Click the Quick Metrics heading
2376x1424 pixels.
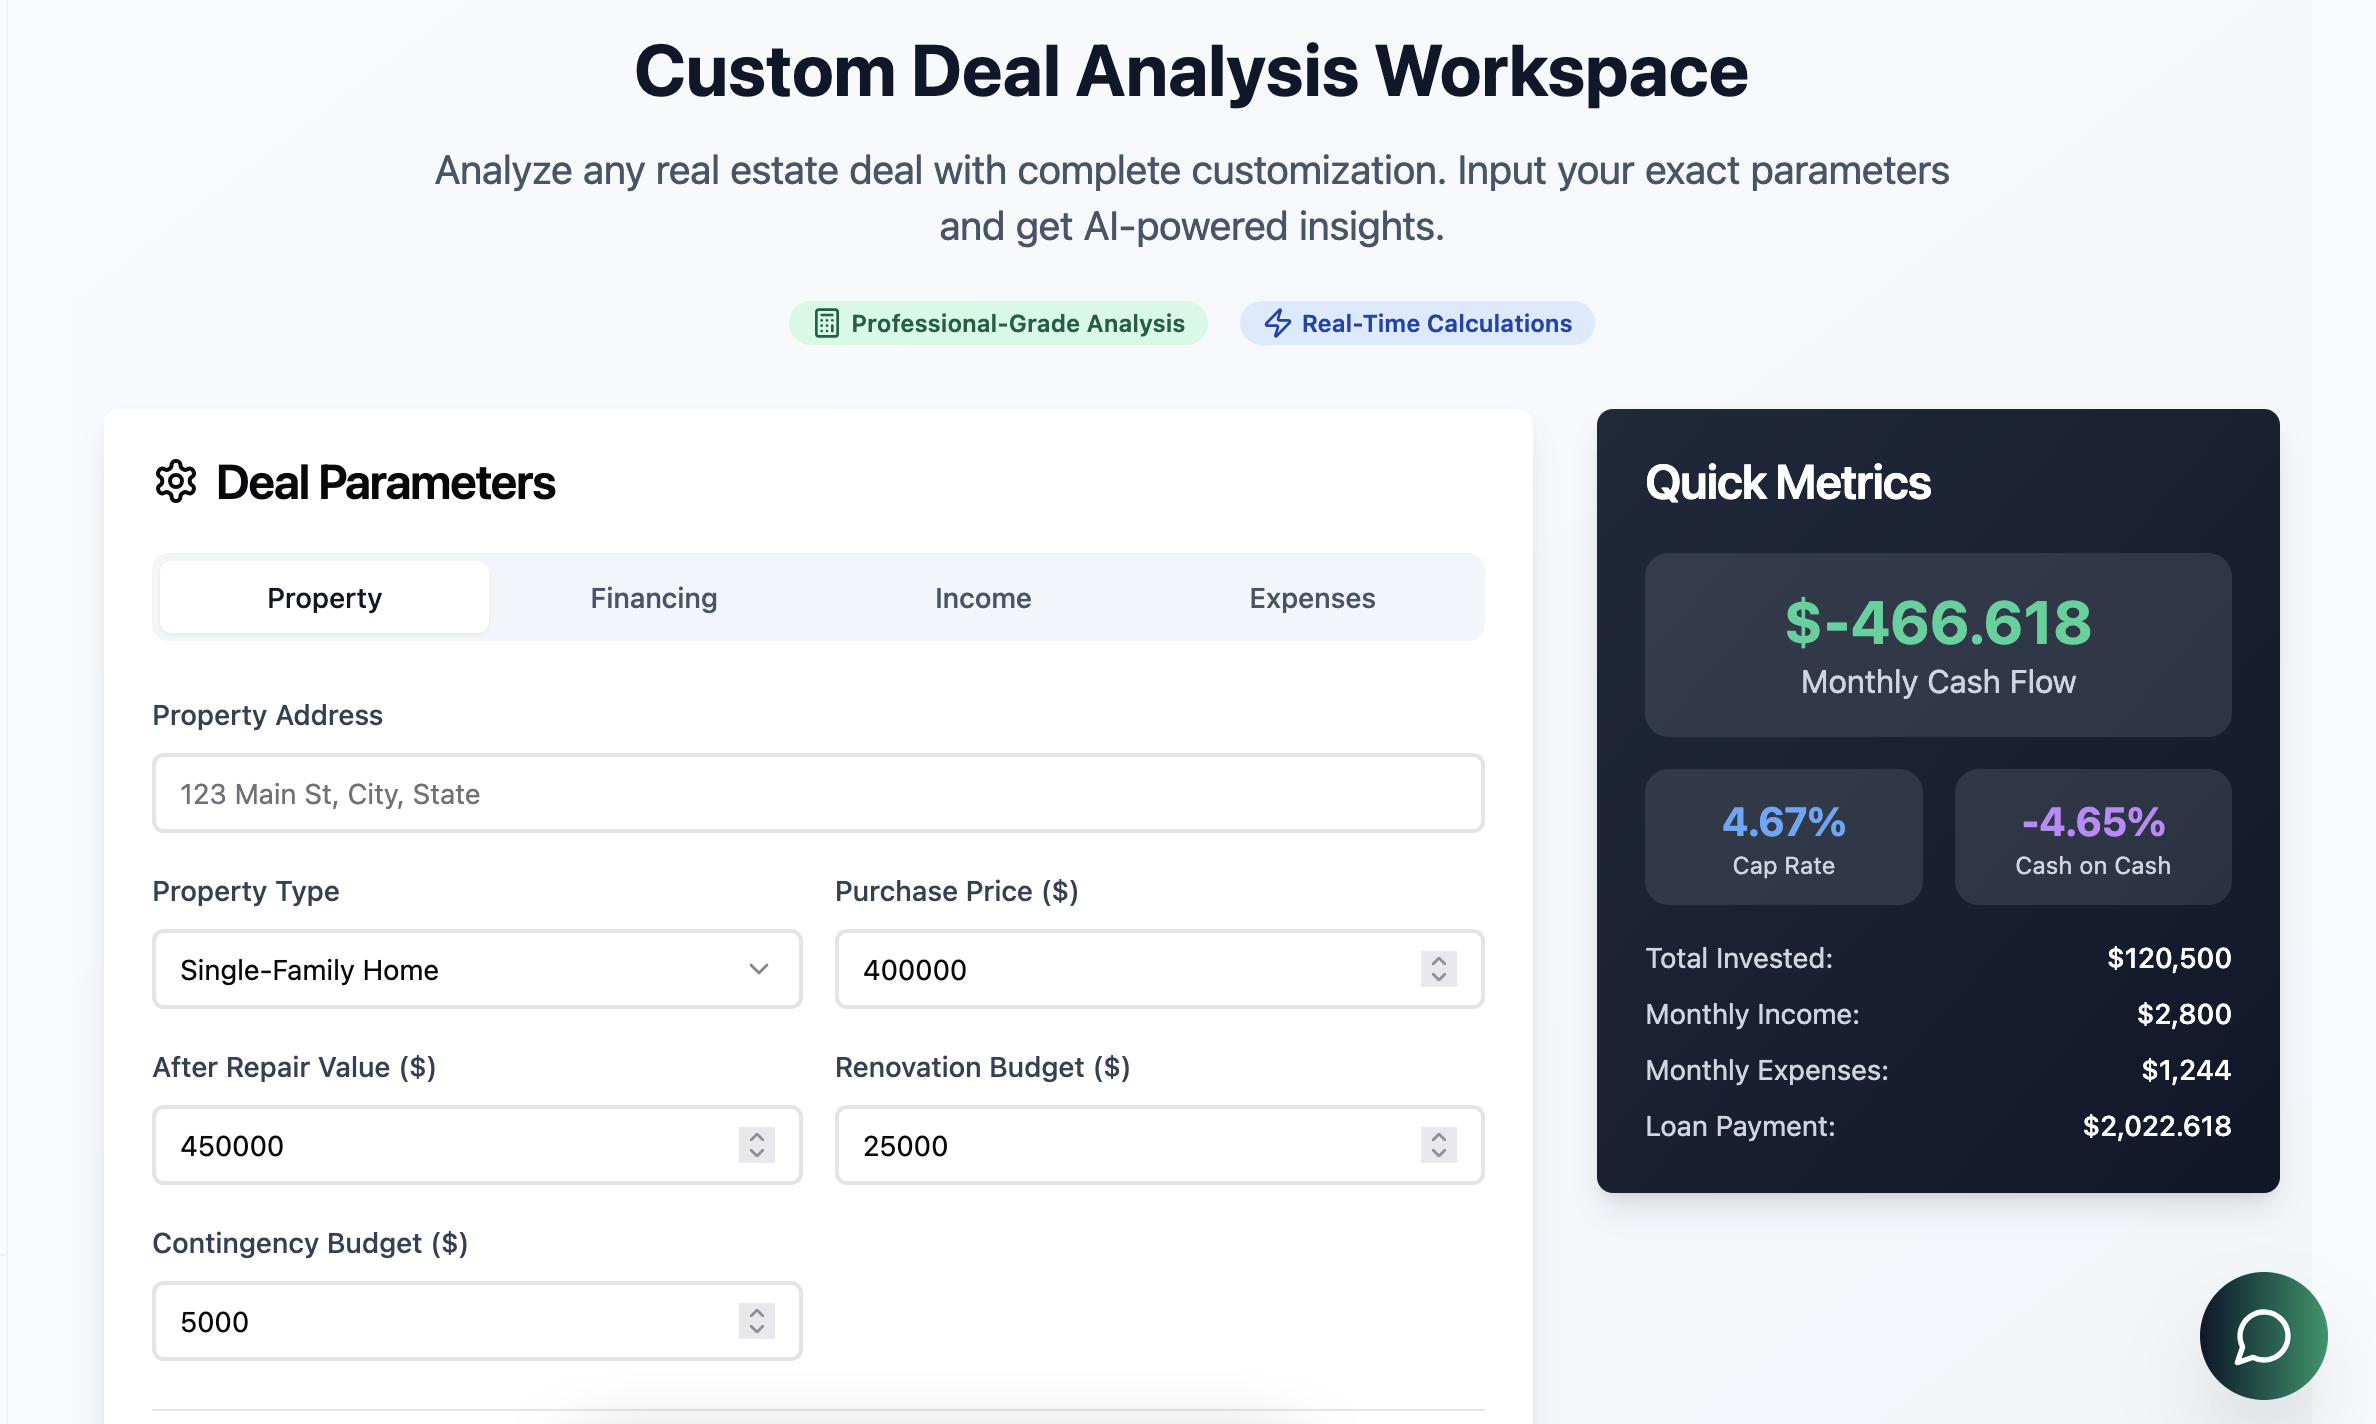tap(1788, 482)
